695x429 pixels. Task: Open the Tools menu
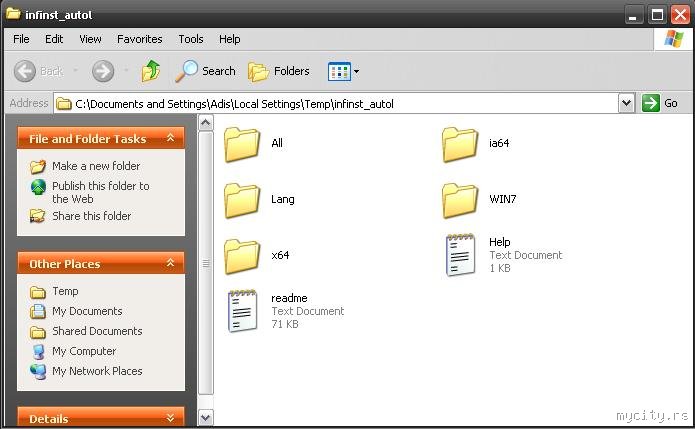191,39
